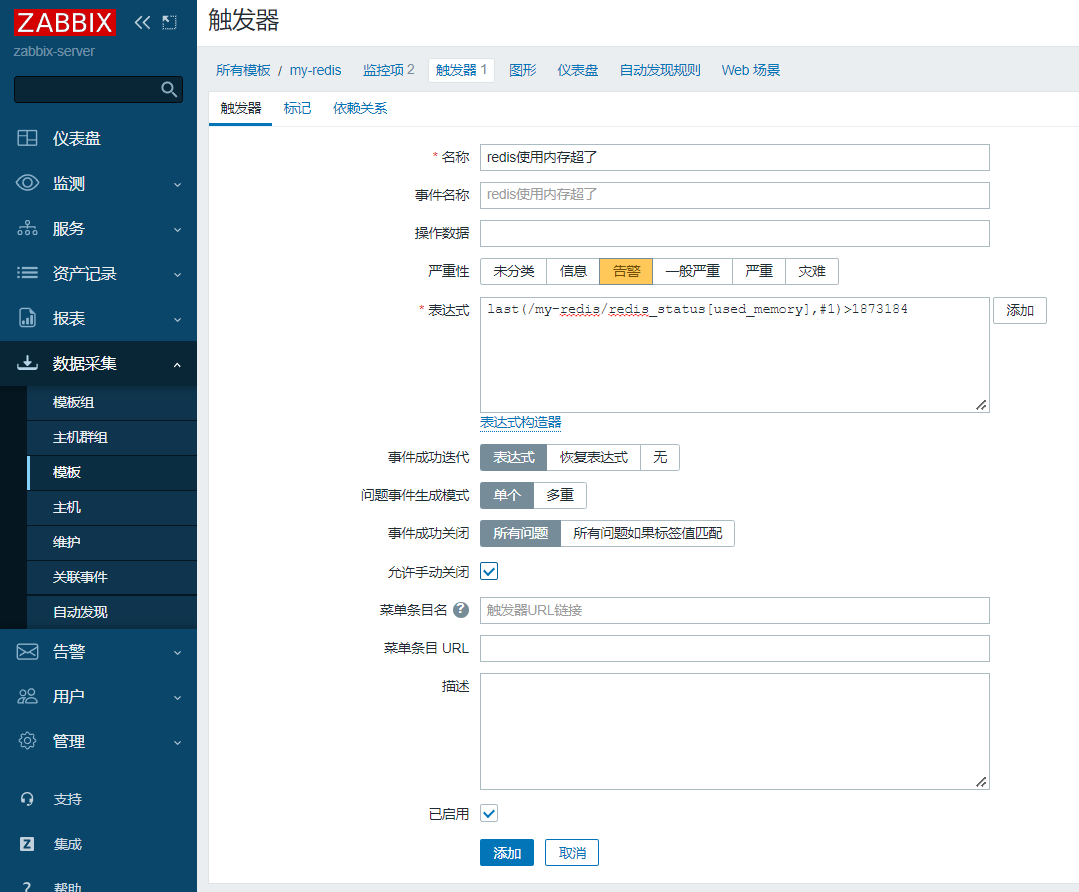Open 自动发现 submenu item

coord(111,612)
